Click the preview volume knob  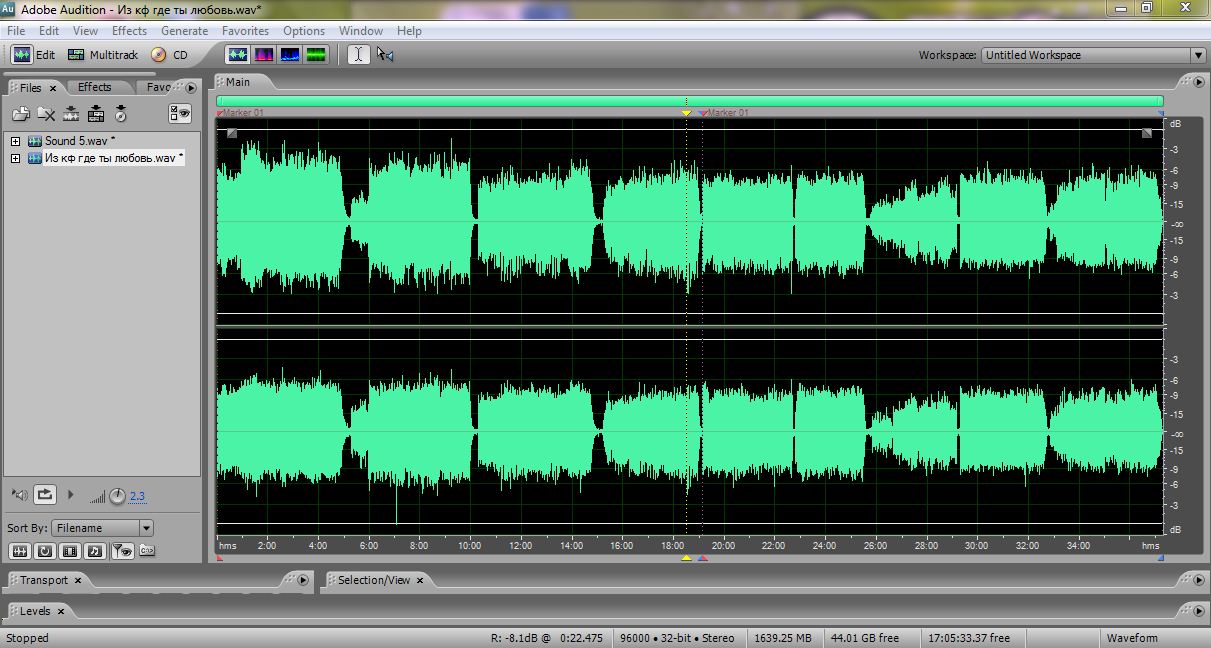click(117, 495)
